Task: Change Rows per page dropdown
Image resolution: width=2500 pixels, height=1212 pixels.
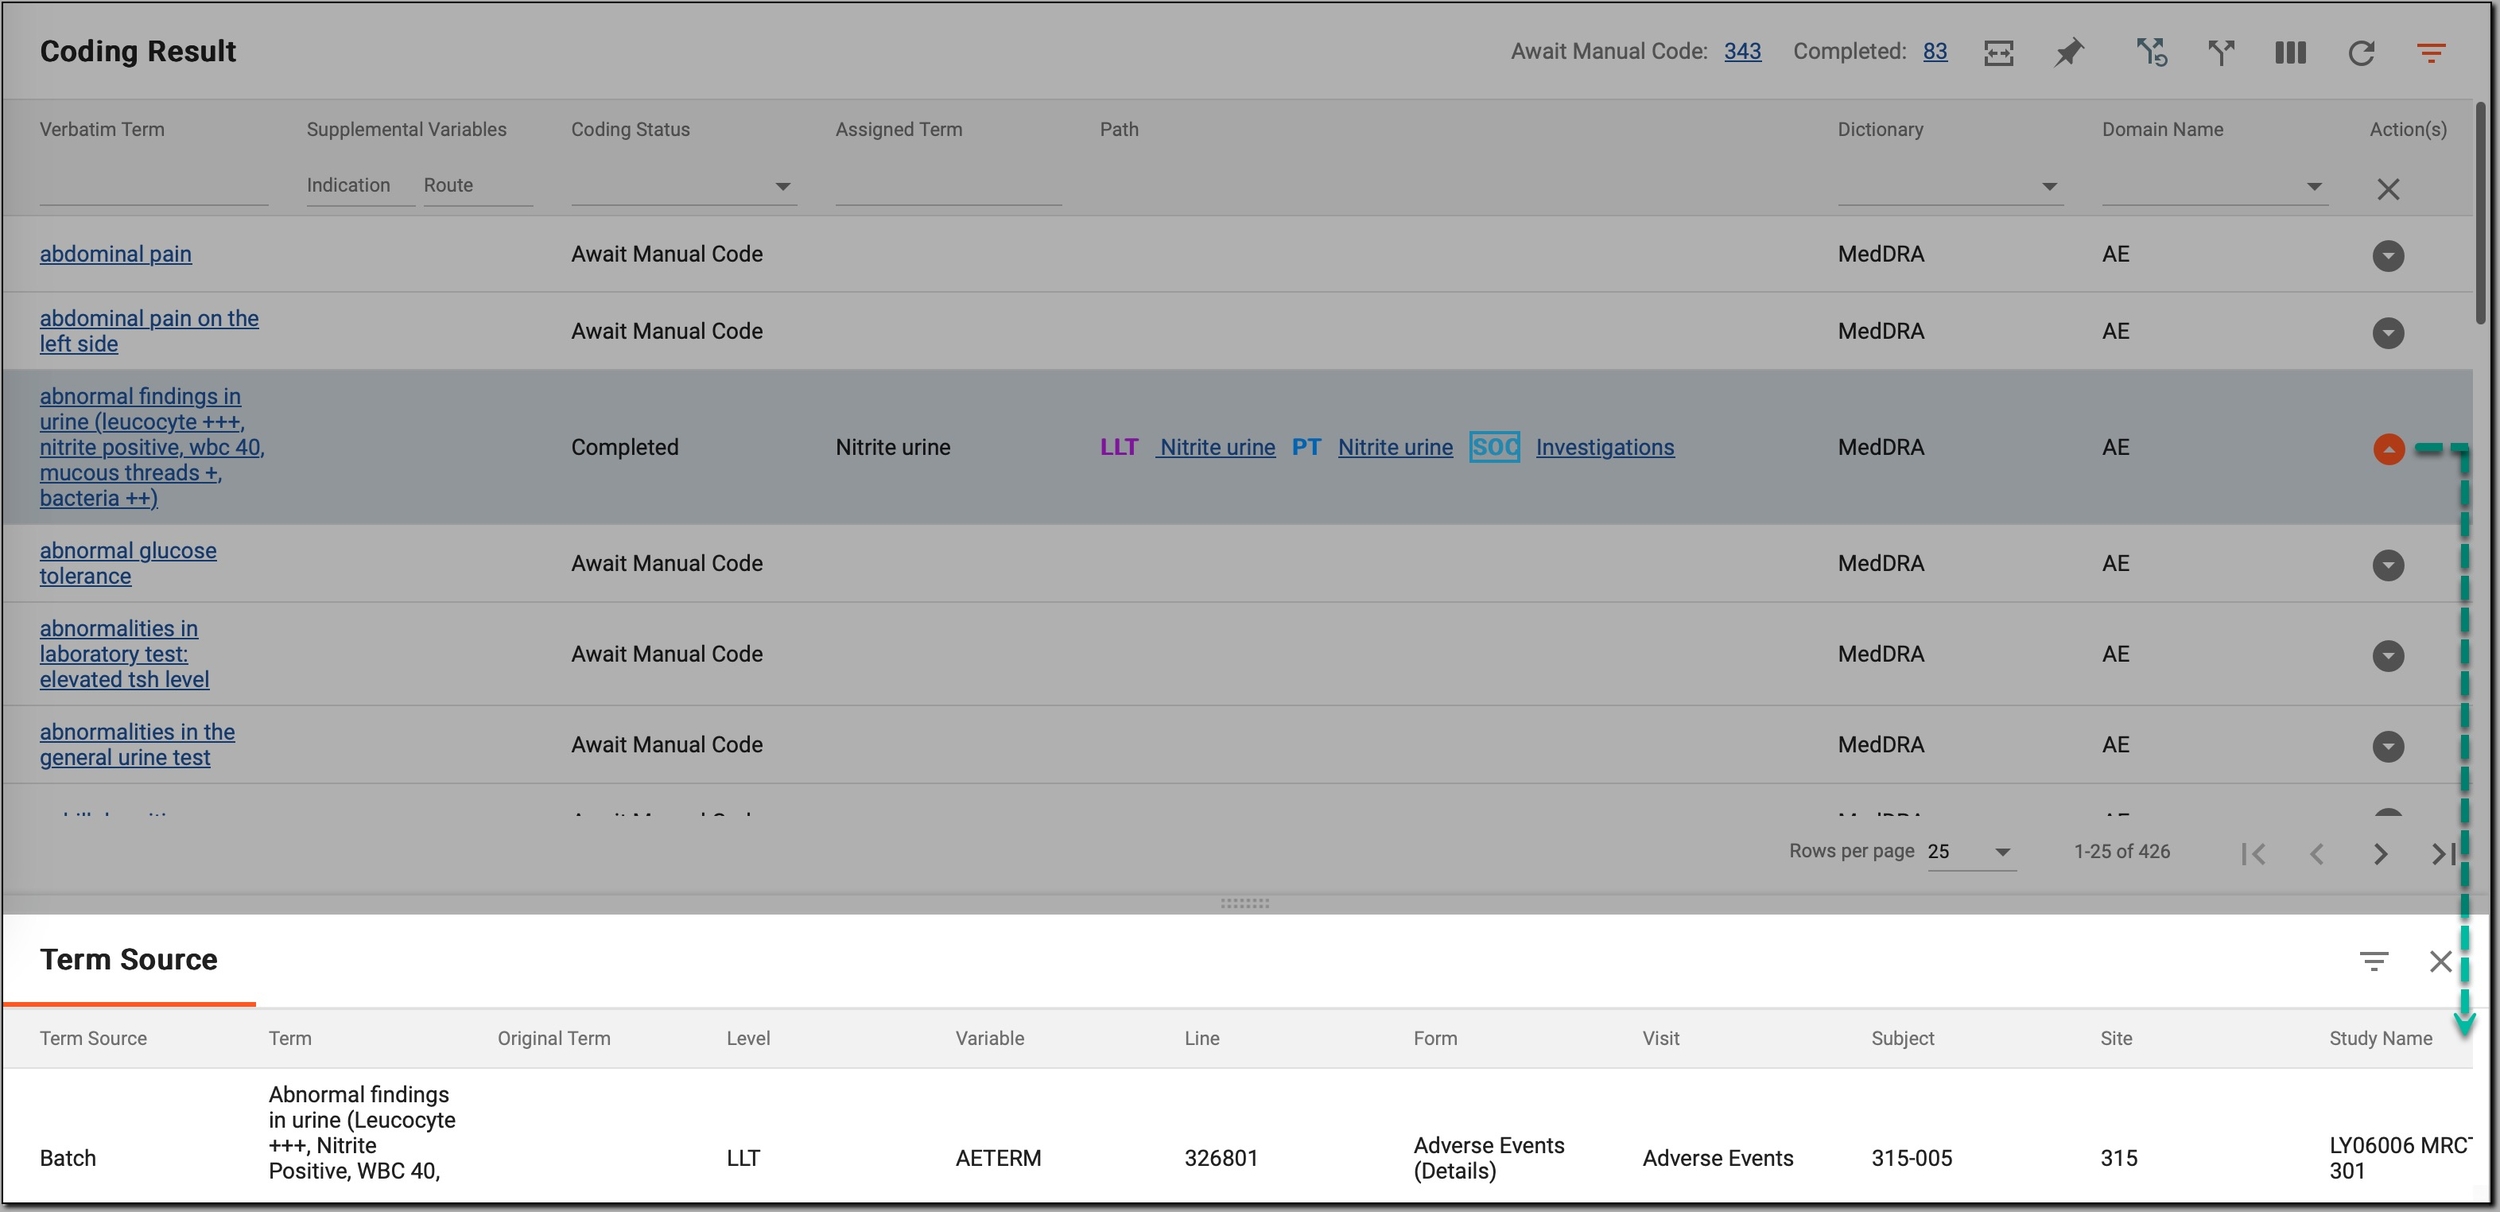Action: [1971, 852]
